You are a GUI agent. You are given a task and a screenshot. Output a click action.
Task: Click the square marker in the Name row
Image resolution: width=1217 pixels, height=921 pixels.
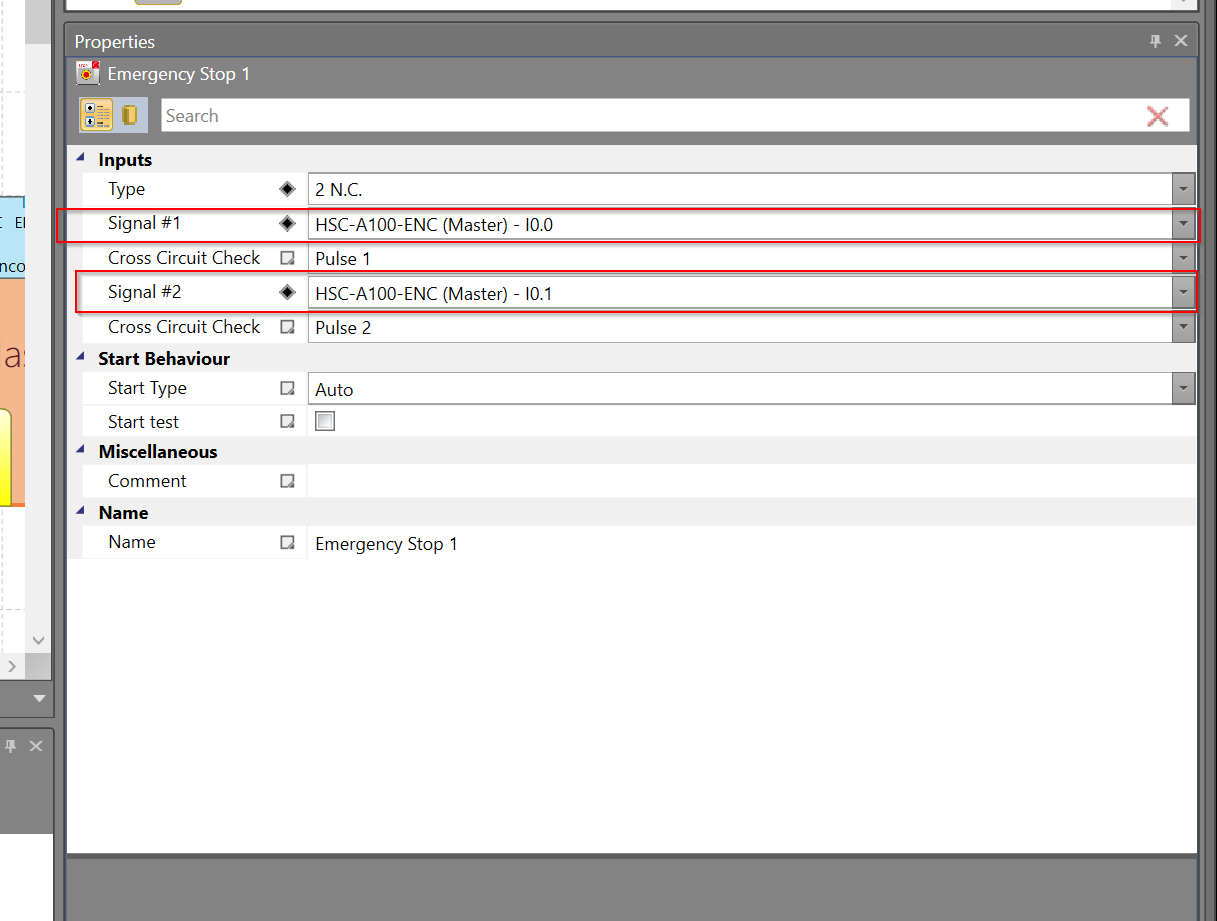tap(287, 542)
